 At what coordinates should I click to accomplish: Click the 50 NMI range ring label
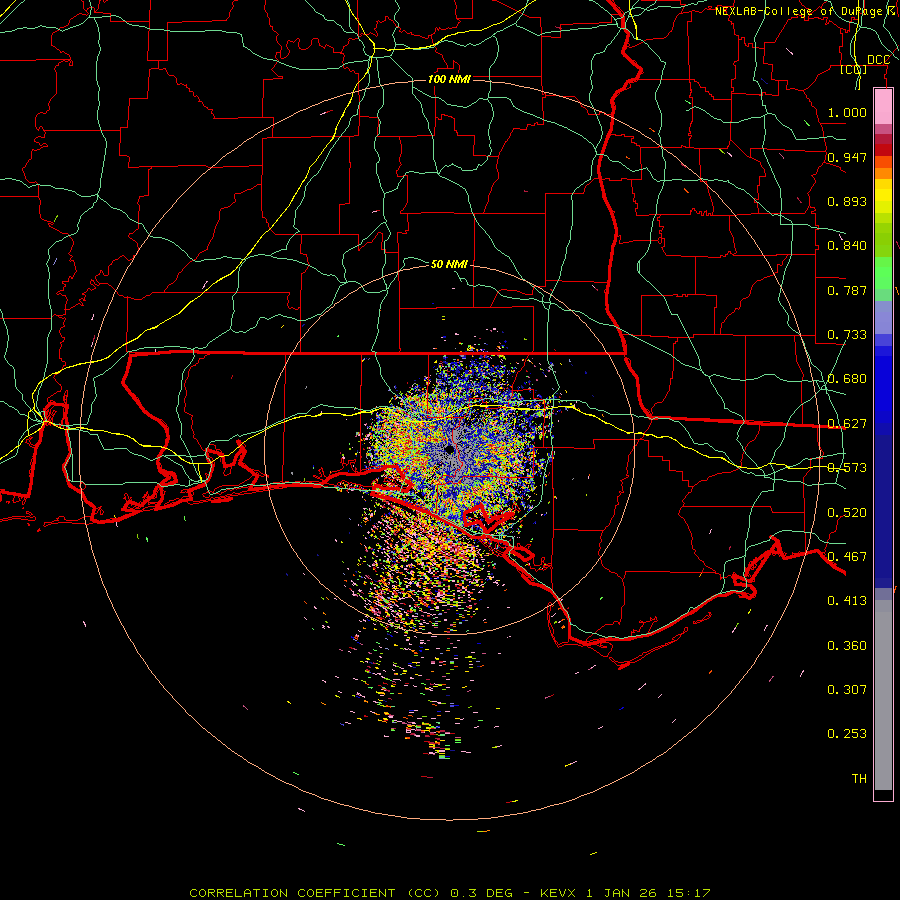pos(449,264)
